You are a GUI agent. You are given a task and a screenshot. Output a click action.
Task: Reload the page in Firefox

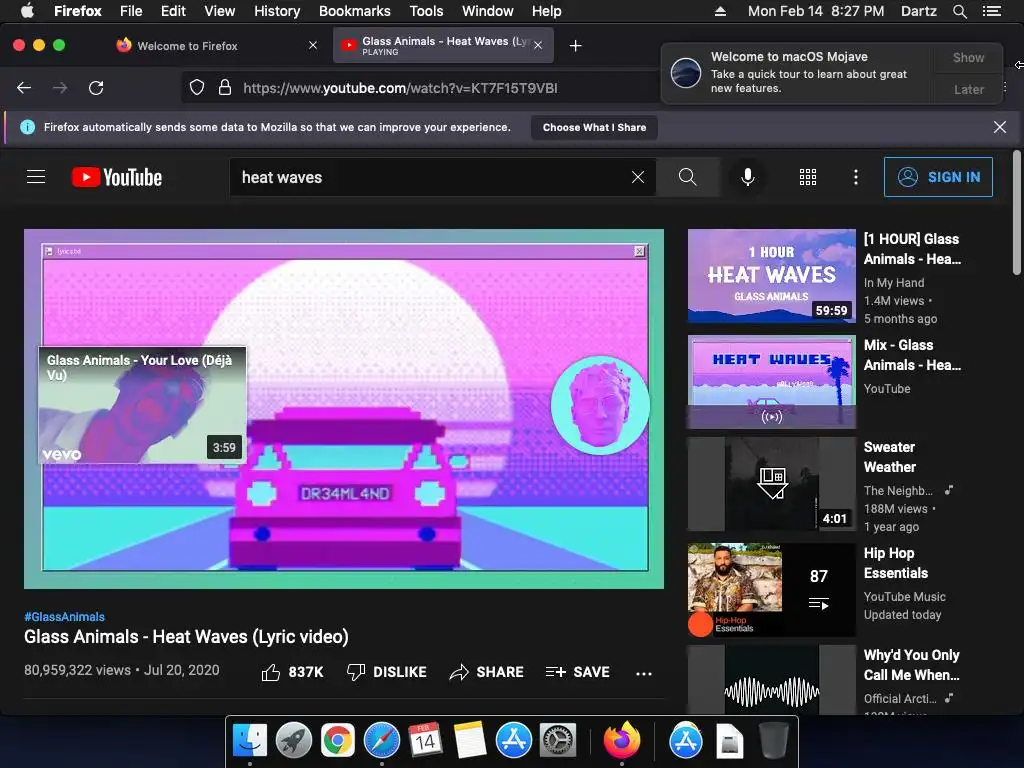pos(96,88)
